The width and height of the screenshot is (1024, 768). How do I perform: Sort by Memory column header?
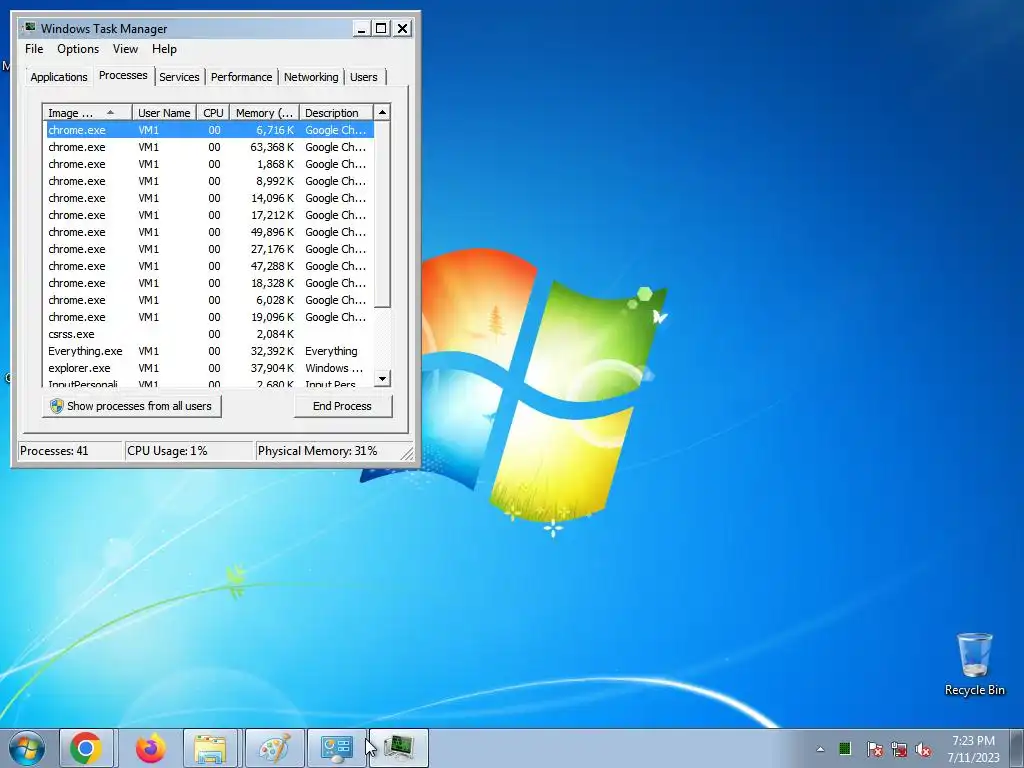click(264, 113)
